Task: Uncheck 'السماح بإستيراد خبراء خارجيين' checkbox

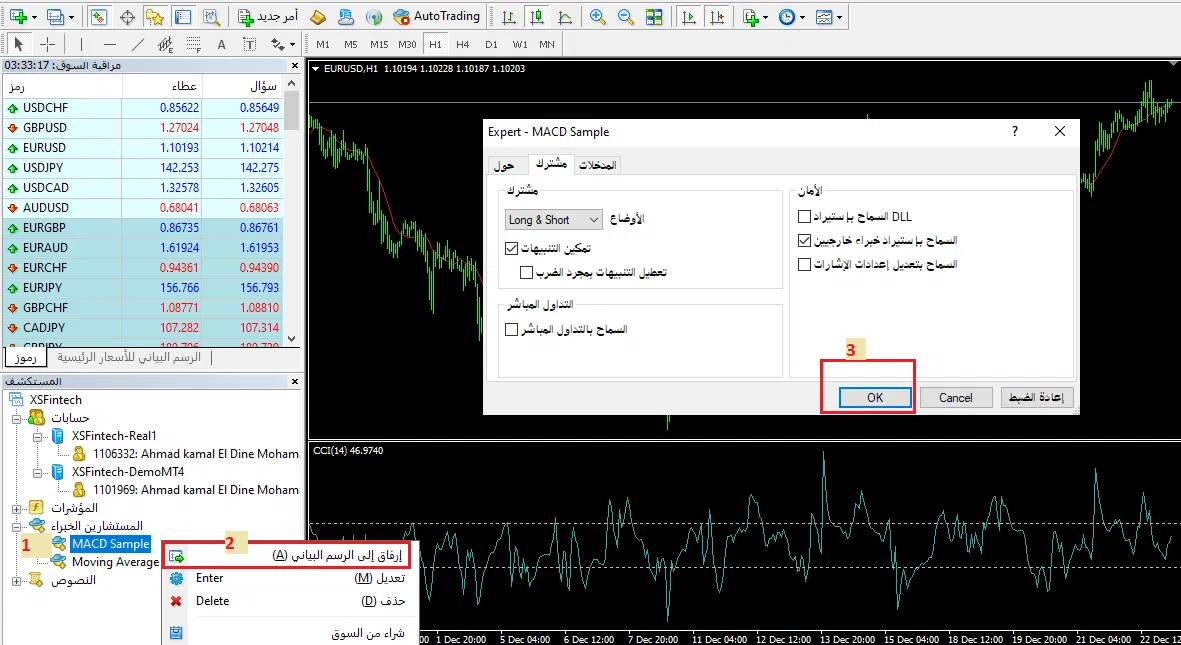Action: coord(804,240)
